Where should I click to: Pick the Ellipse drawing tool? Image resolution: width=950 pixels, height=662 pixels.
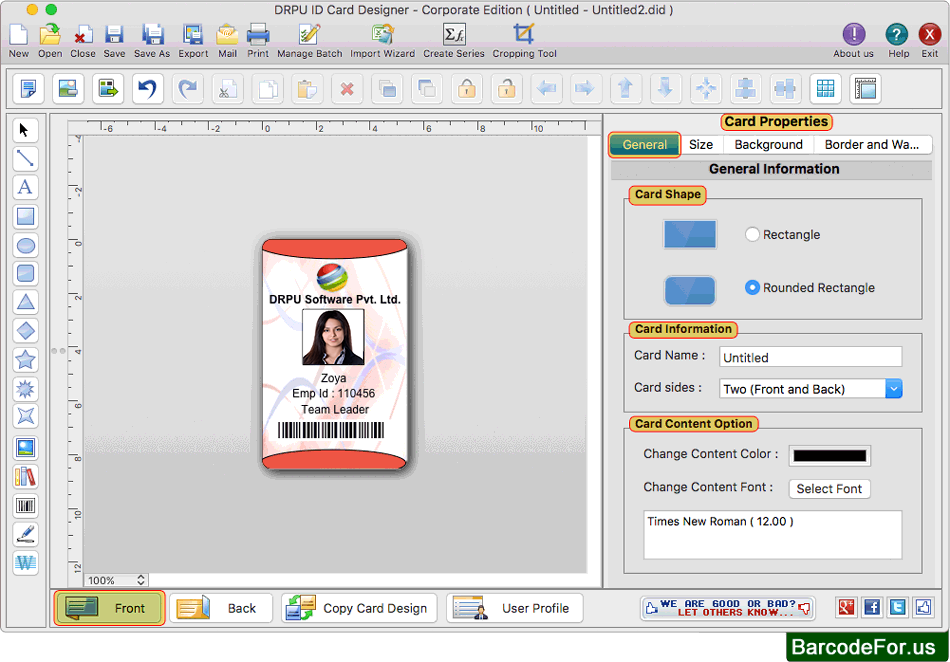[x=25, y=245]
